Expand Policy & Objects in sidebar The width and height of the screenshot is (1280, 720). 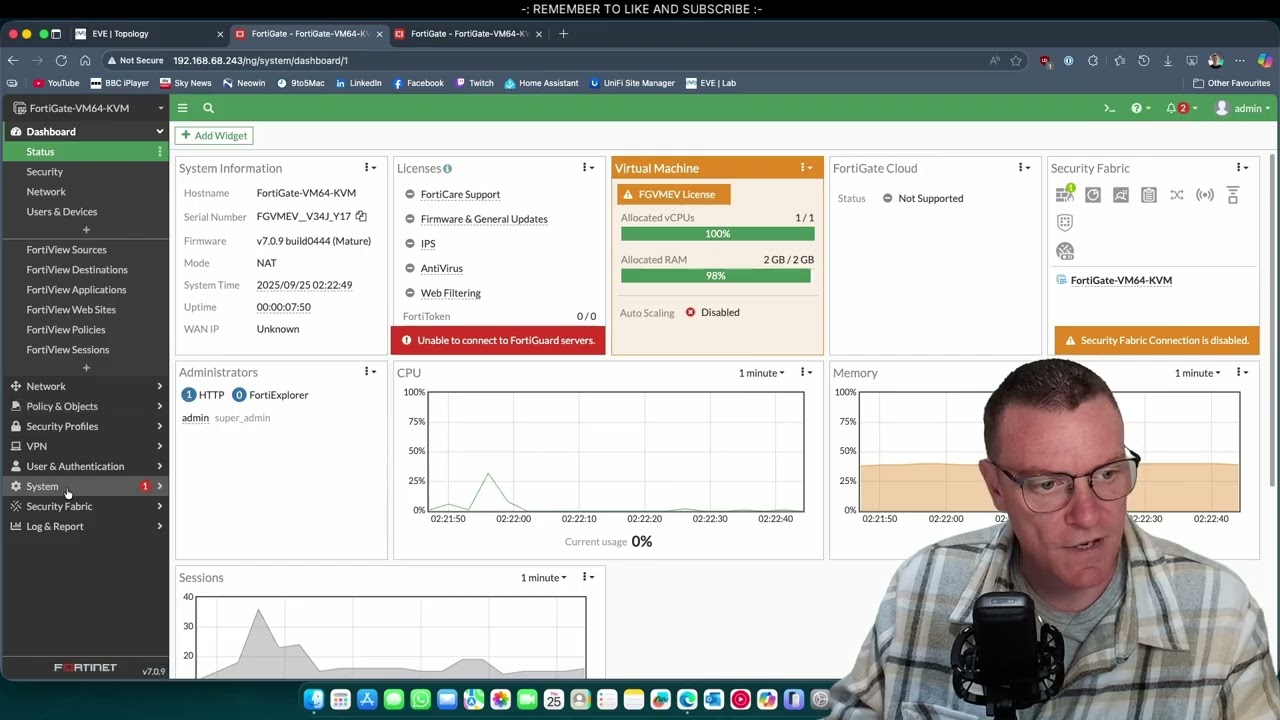(85, 406)
